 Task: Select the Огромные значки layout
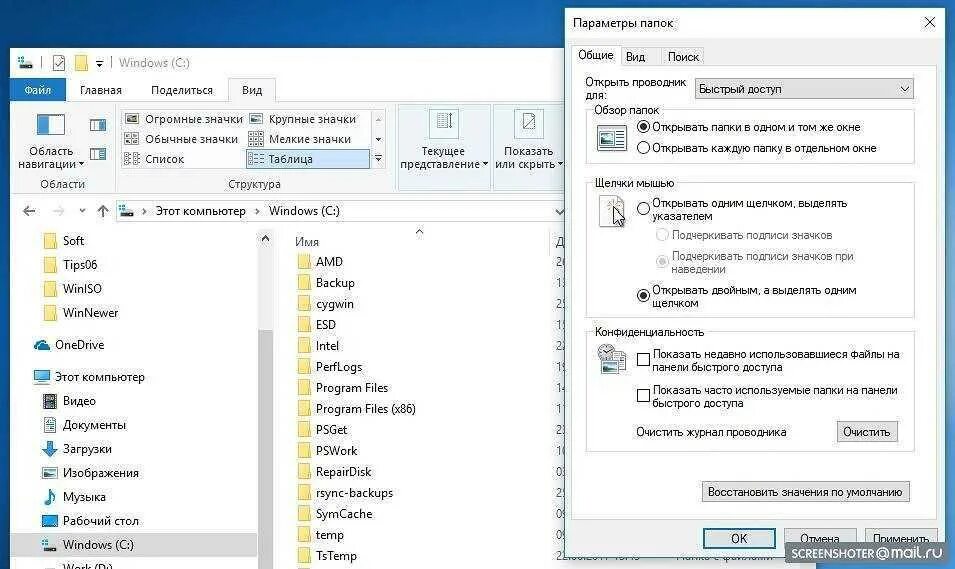183,119
